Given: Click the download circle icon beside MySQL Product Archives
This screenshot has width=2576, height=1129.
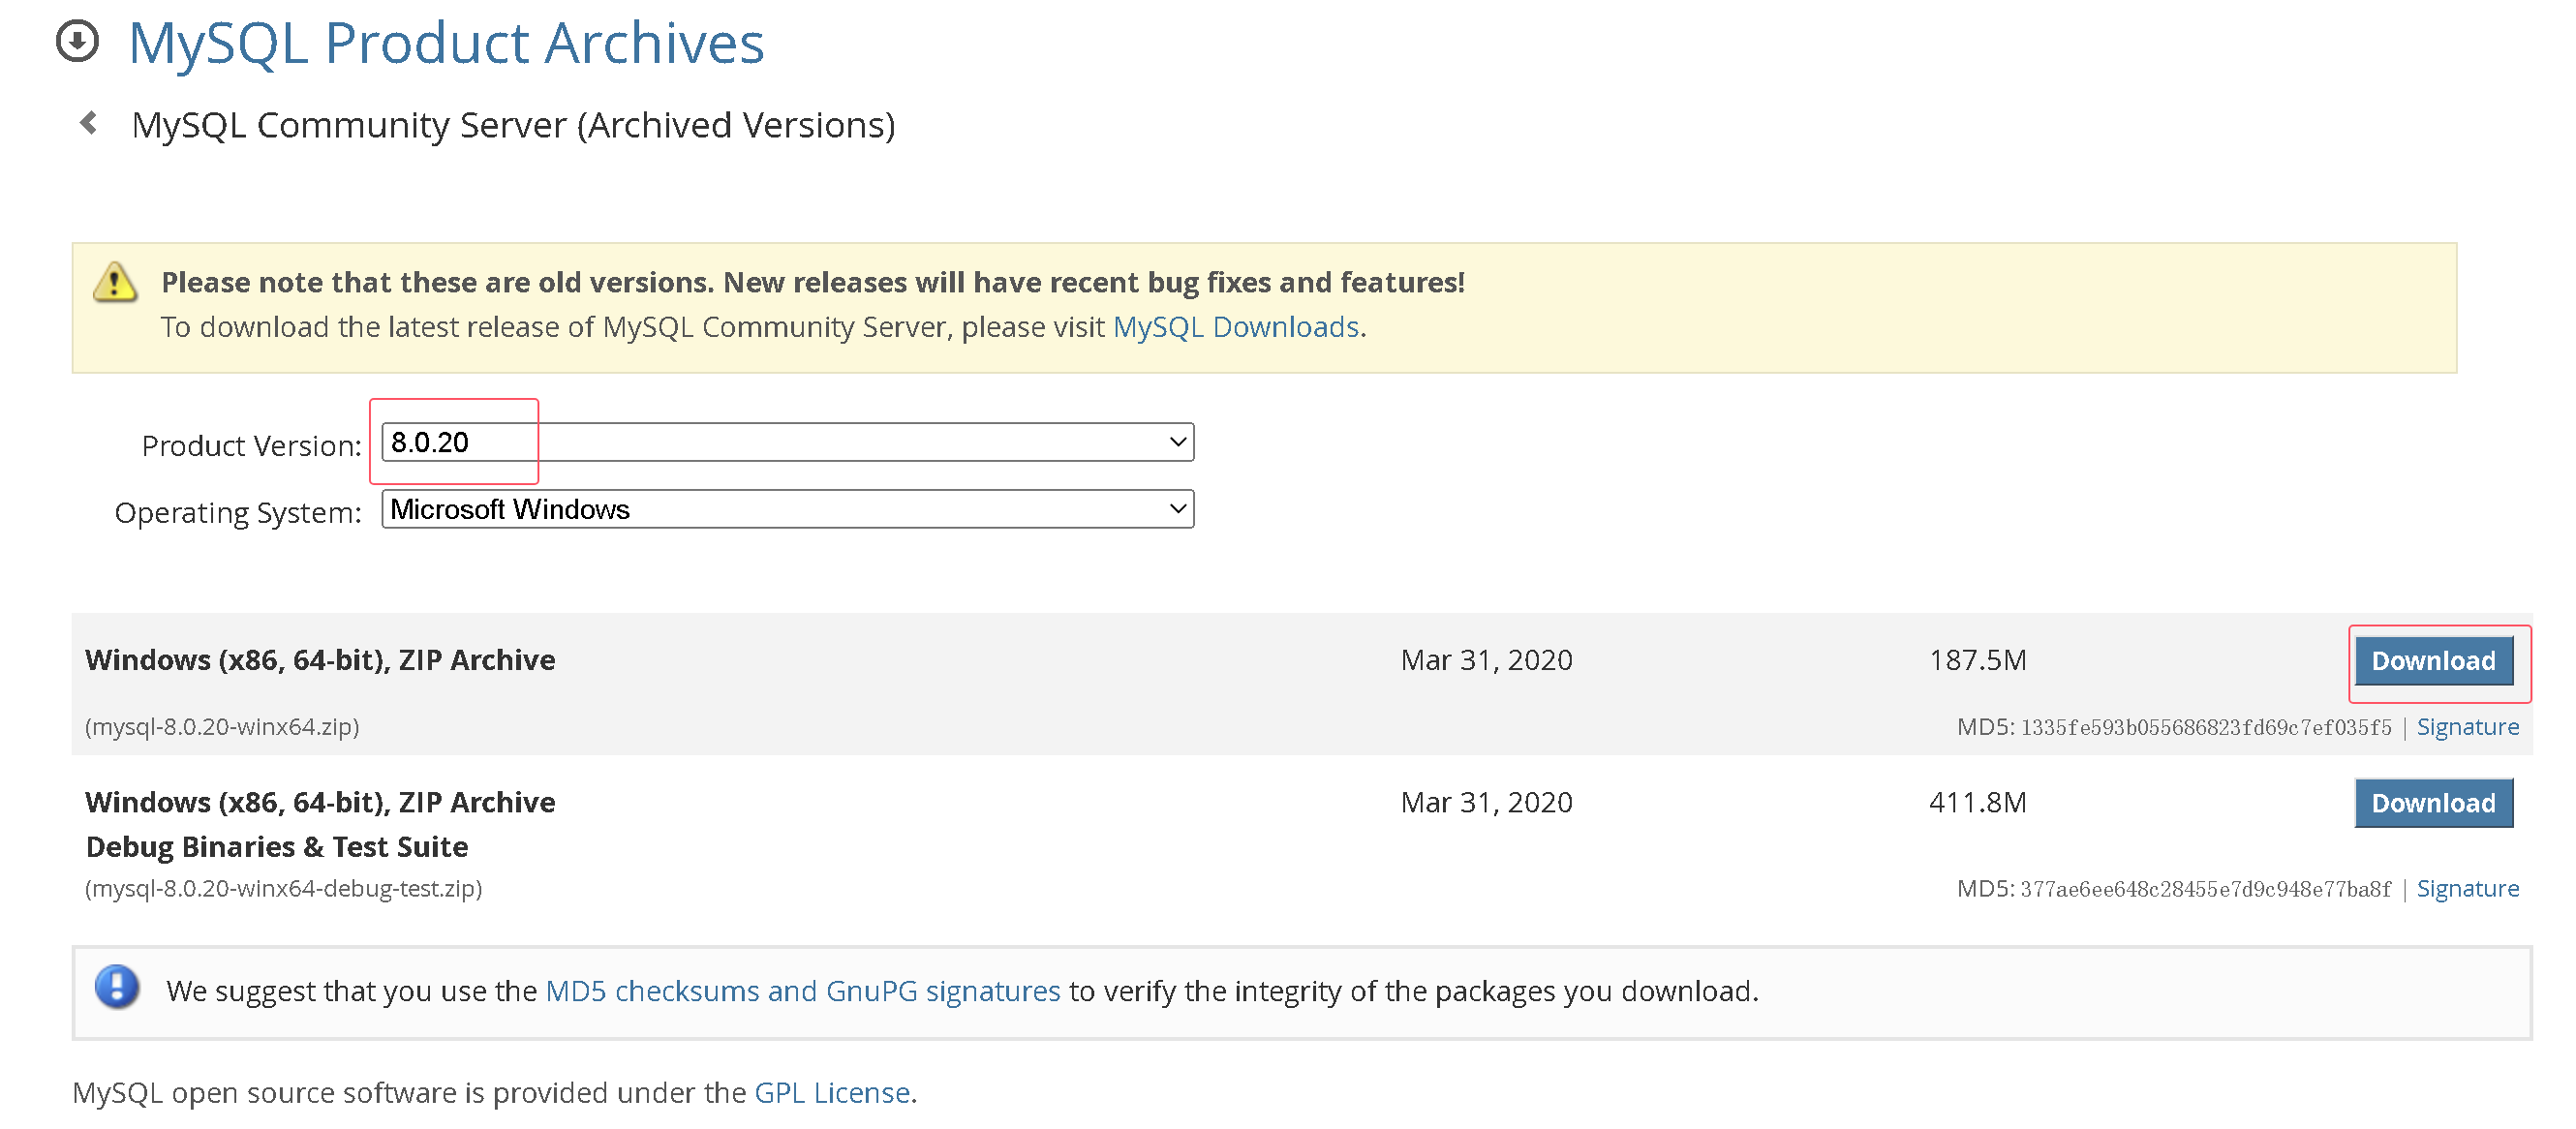Looking at the screenshot, I should pyautogui.click(x=77, y=42).
